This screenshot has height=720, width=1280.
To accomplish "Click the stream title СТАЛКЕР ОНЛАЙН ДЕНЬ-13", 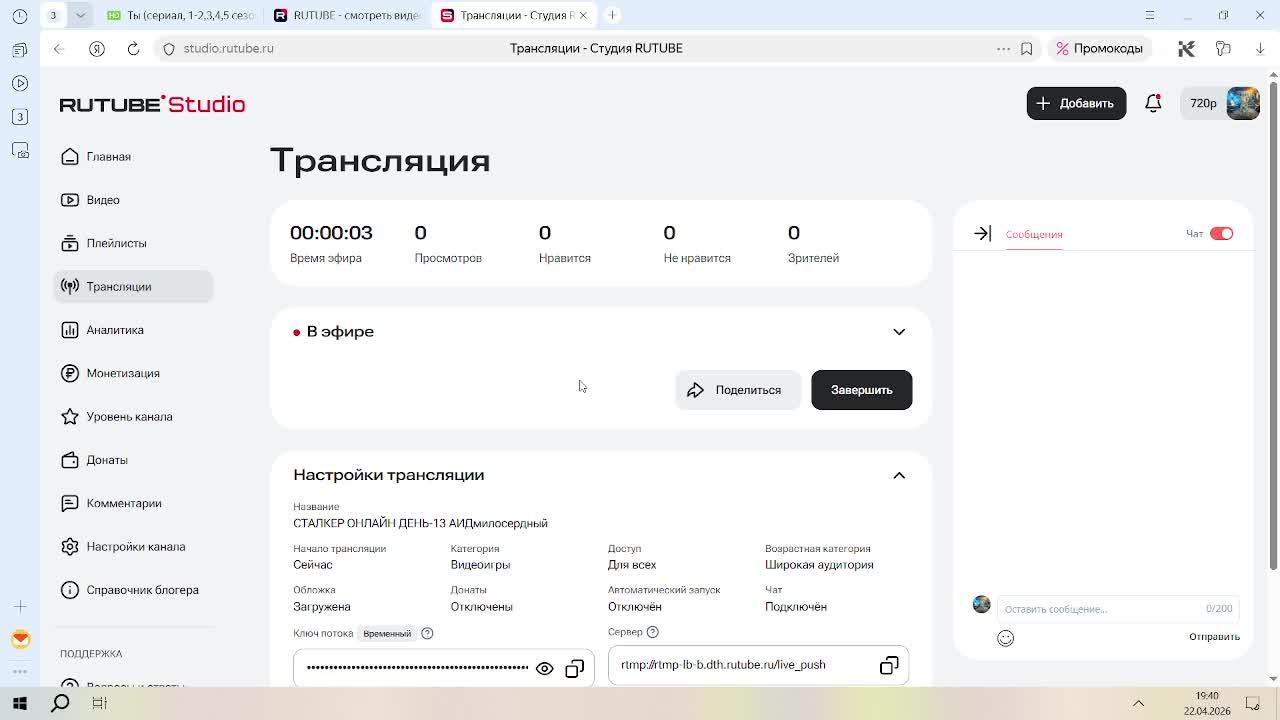I will pyautogui.click(x=420, y=523).
